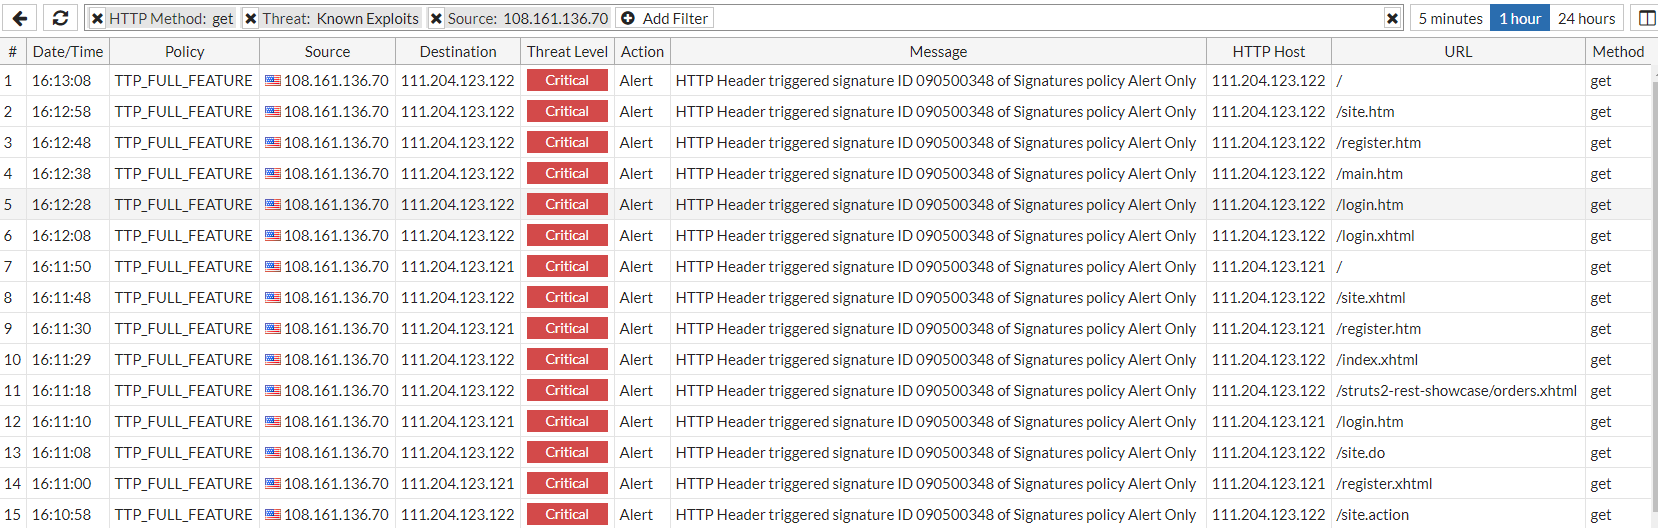
Task: Click policy TTP_FULL_FEATURE in row 16:11:48
Action: pyautogui.click(x=184, y=298)
